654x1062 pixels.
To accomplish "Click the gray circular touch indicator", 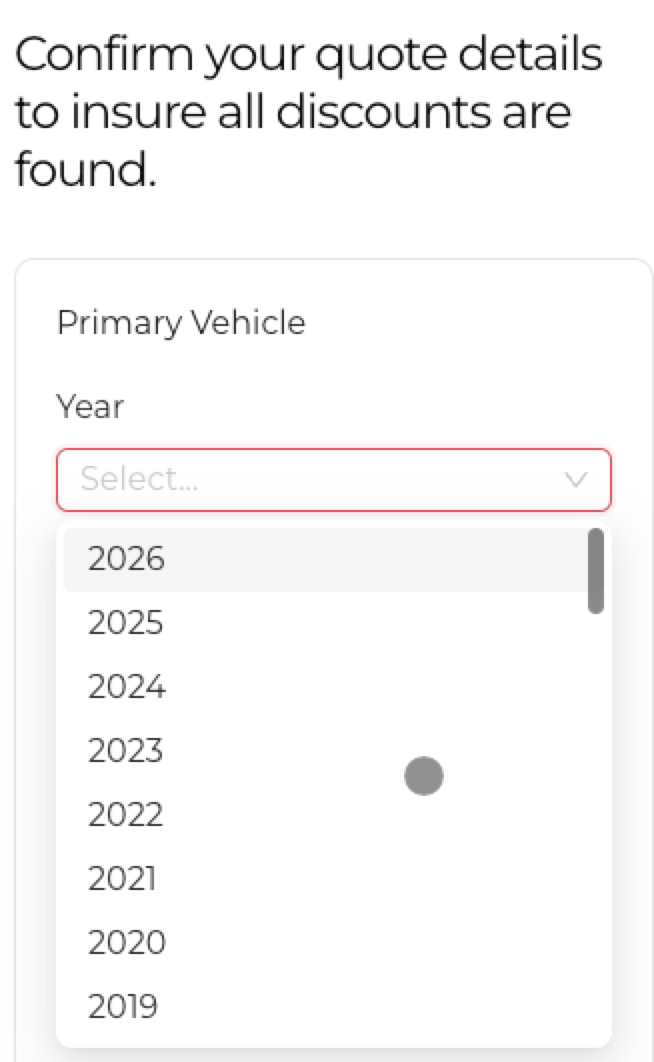I will [424, 776].
